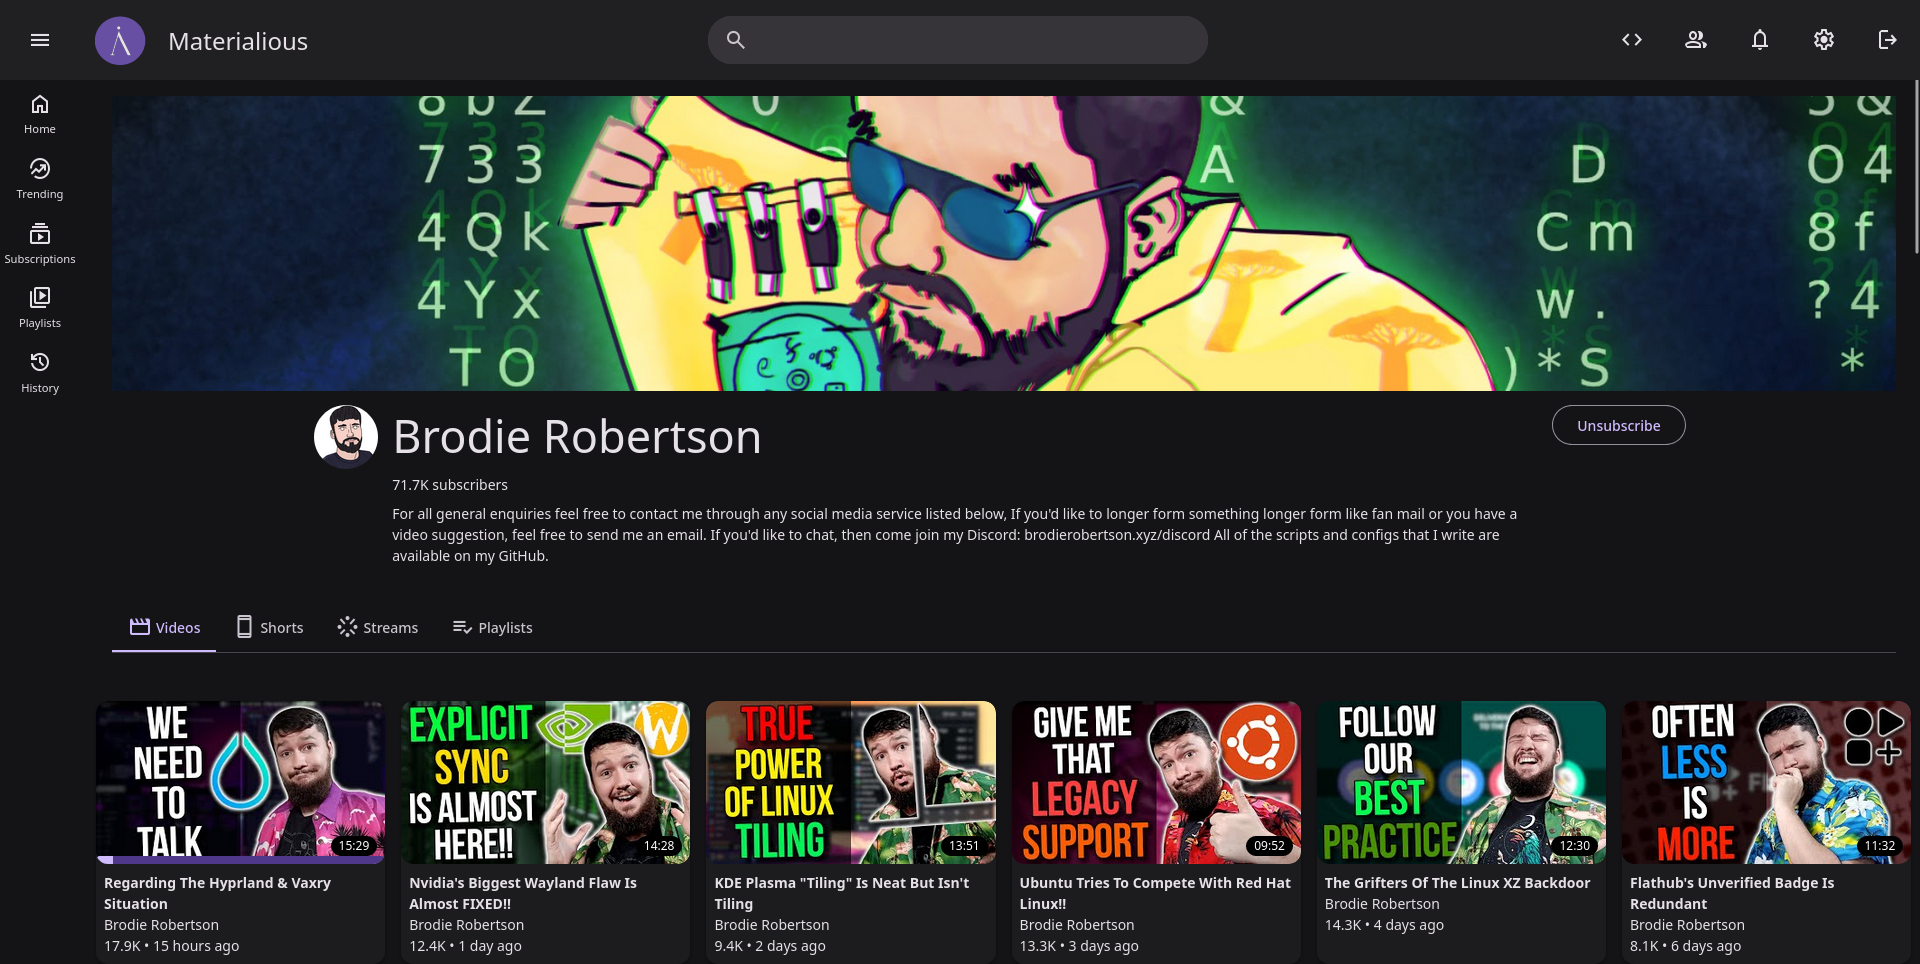Click '17.9K • 15 hours ago' text

tap(171, 946)
